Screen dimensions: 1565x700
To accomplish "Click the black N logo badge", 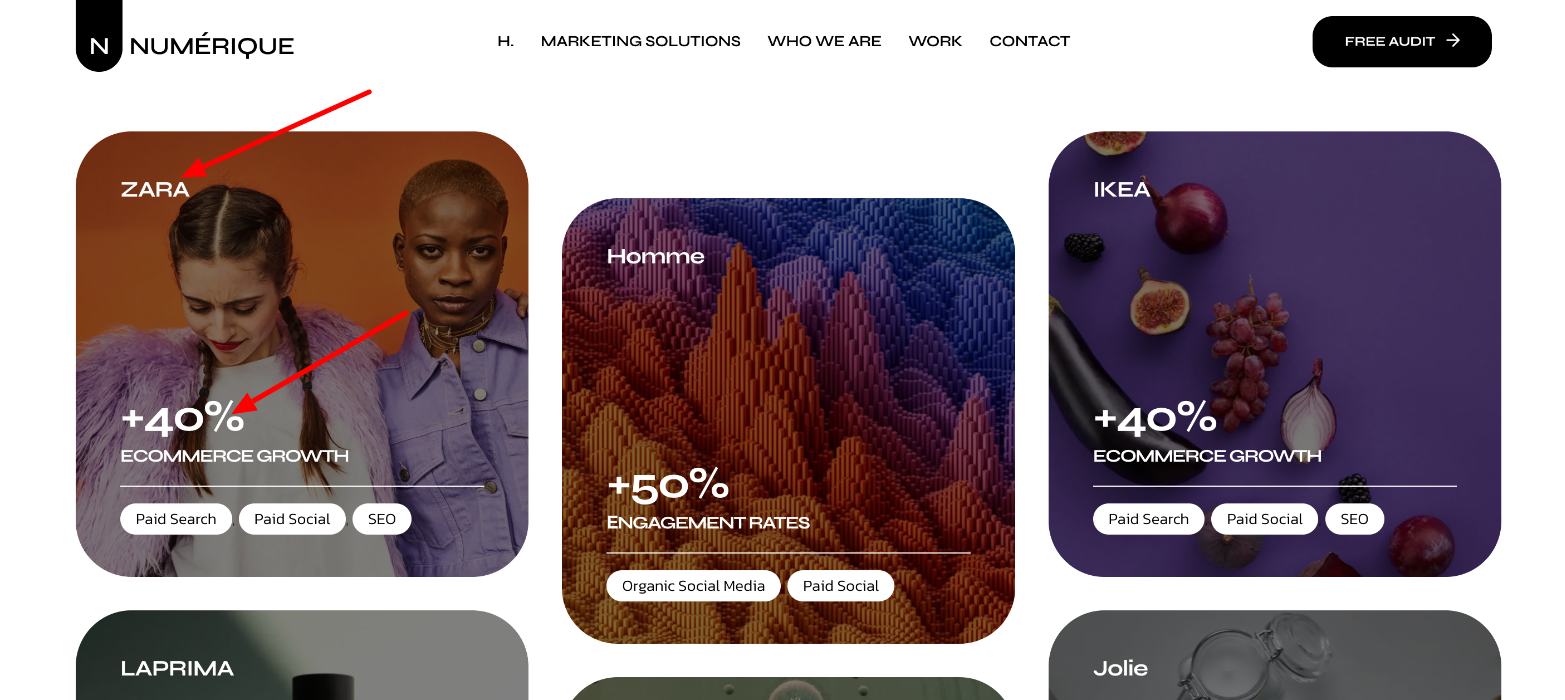I will 99,36.
